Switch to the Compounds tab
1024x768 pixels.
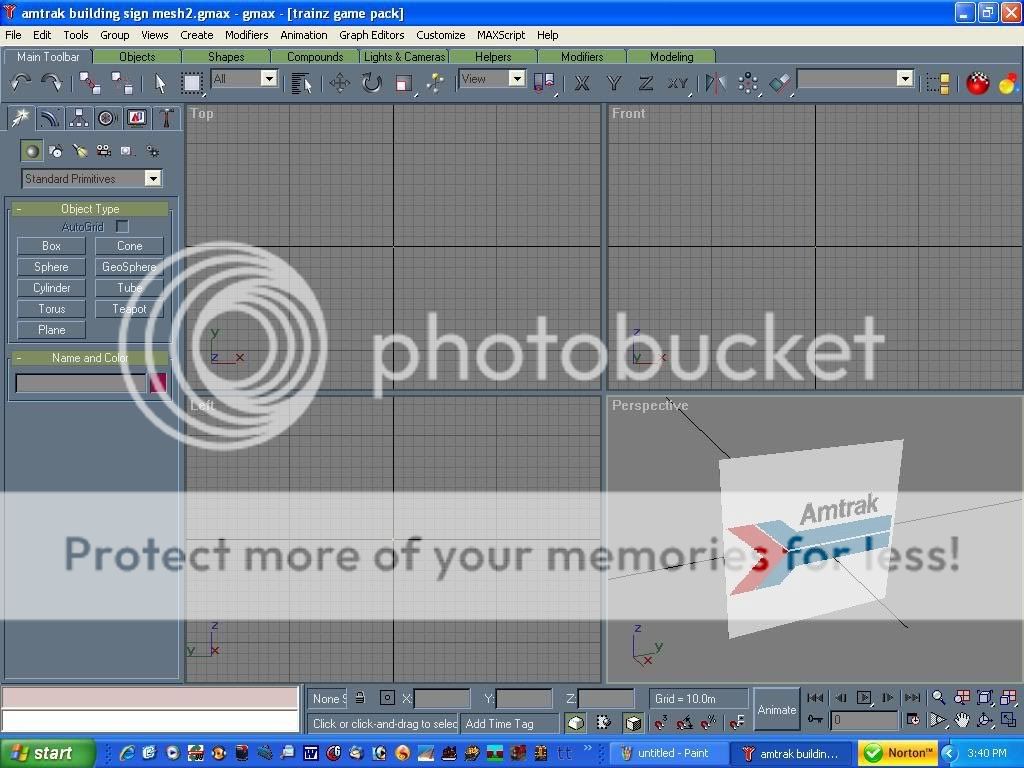point(315,57)
